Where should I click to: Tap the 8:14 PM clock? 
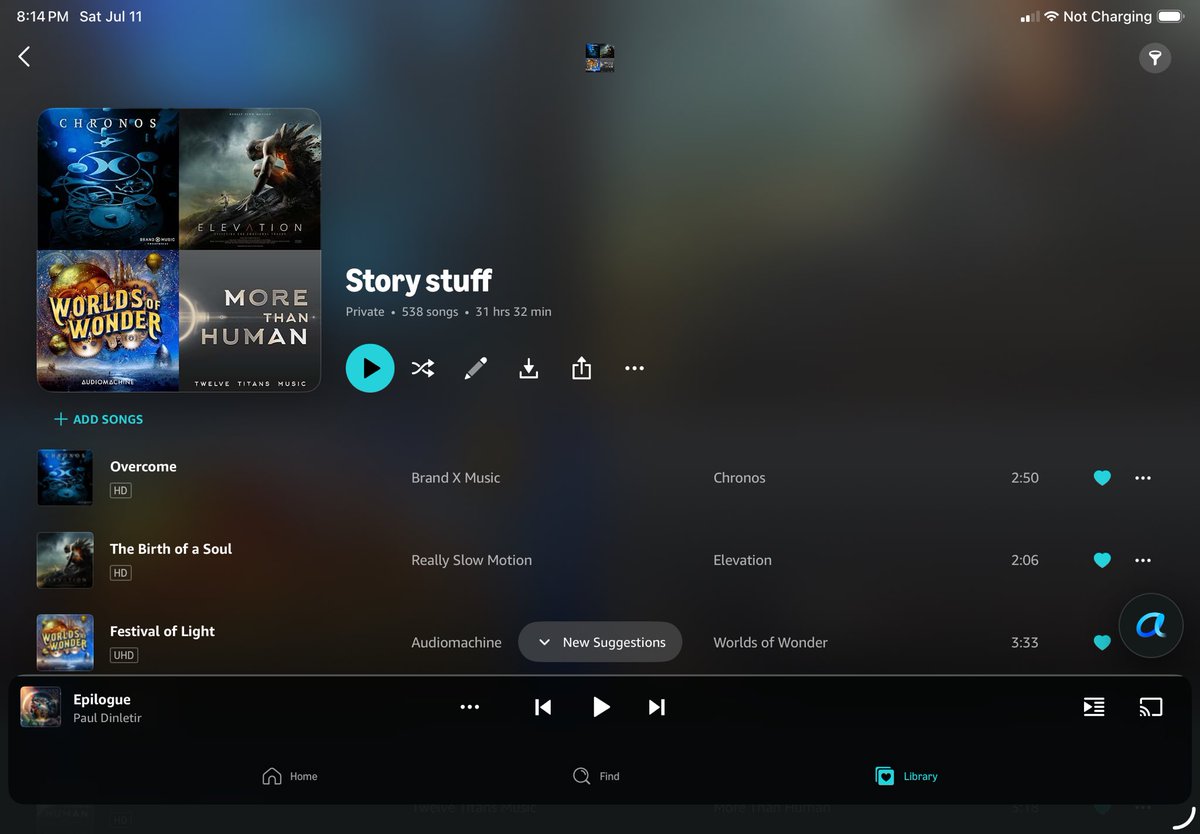43,17
